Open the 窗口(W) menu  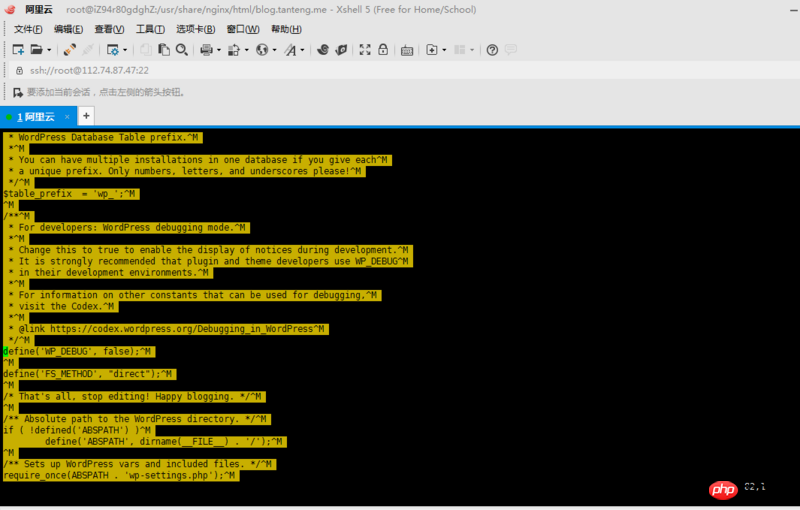click(243, 29)
